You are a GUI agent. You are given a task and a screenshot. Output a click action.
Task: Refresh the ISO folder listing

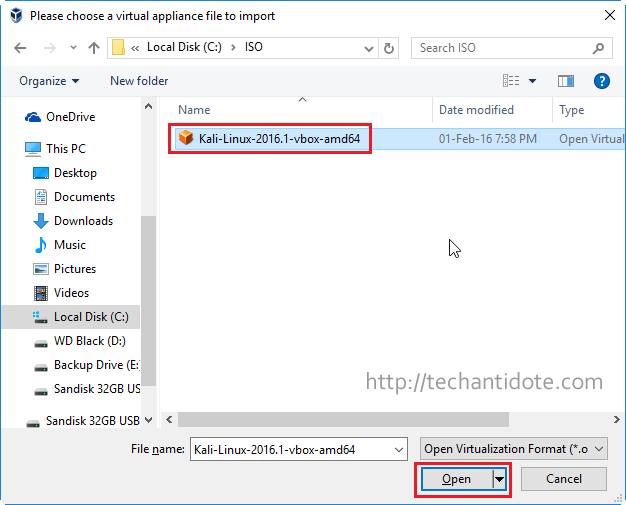[x=388, y=48]
